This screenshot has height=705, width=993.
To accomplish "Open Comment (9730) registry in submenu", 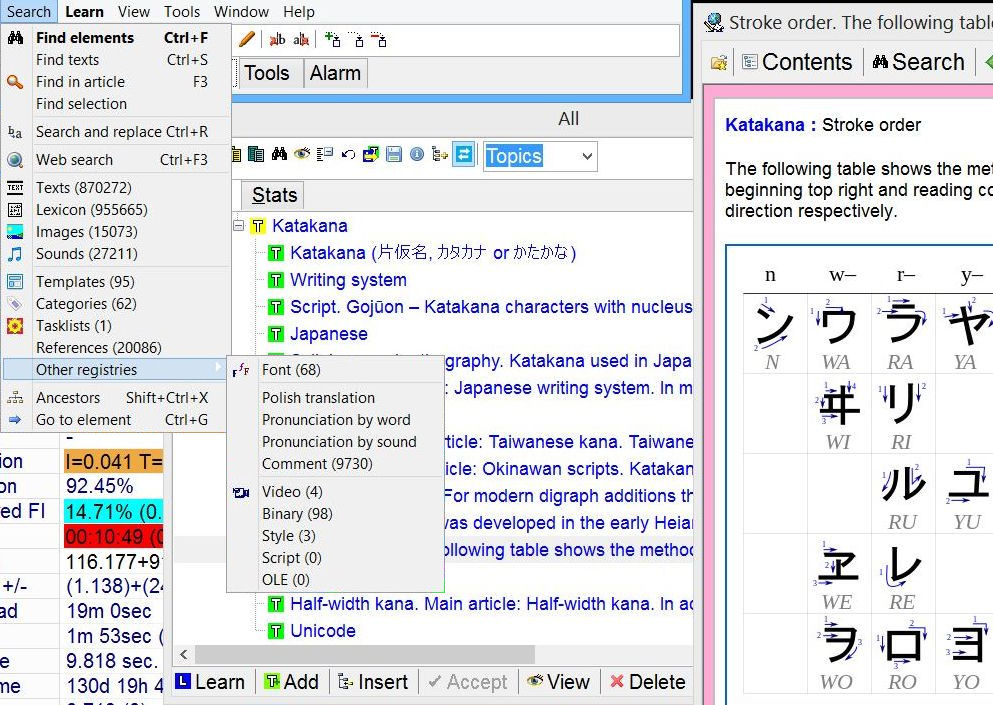I will pos(335,464).
